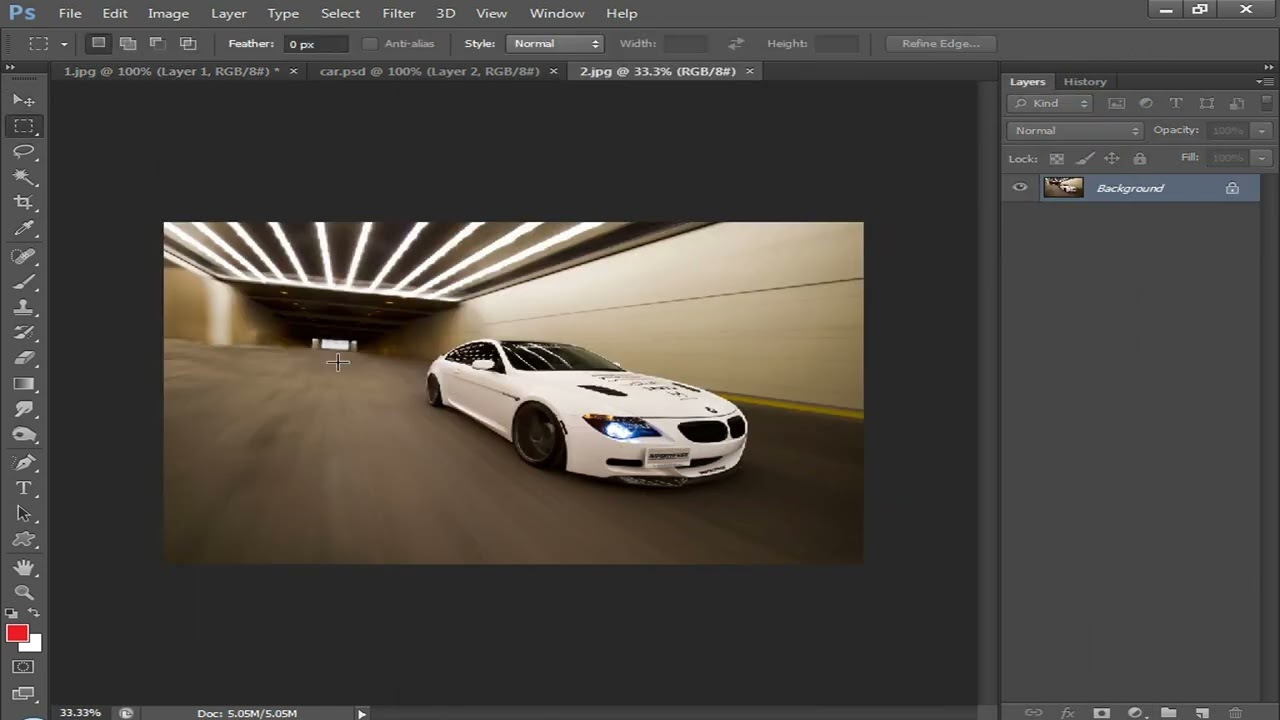Expand the Kind layer filter dropdown
The image size is (1280, 720).
[1050, 104]
